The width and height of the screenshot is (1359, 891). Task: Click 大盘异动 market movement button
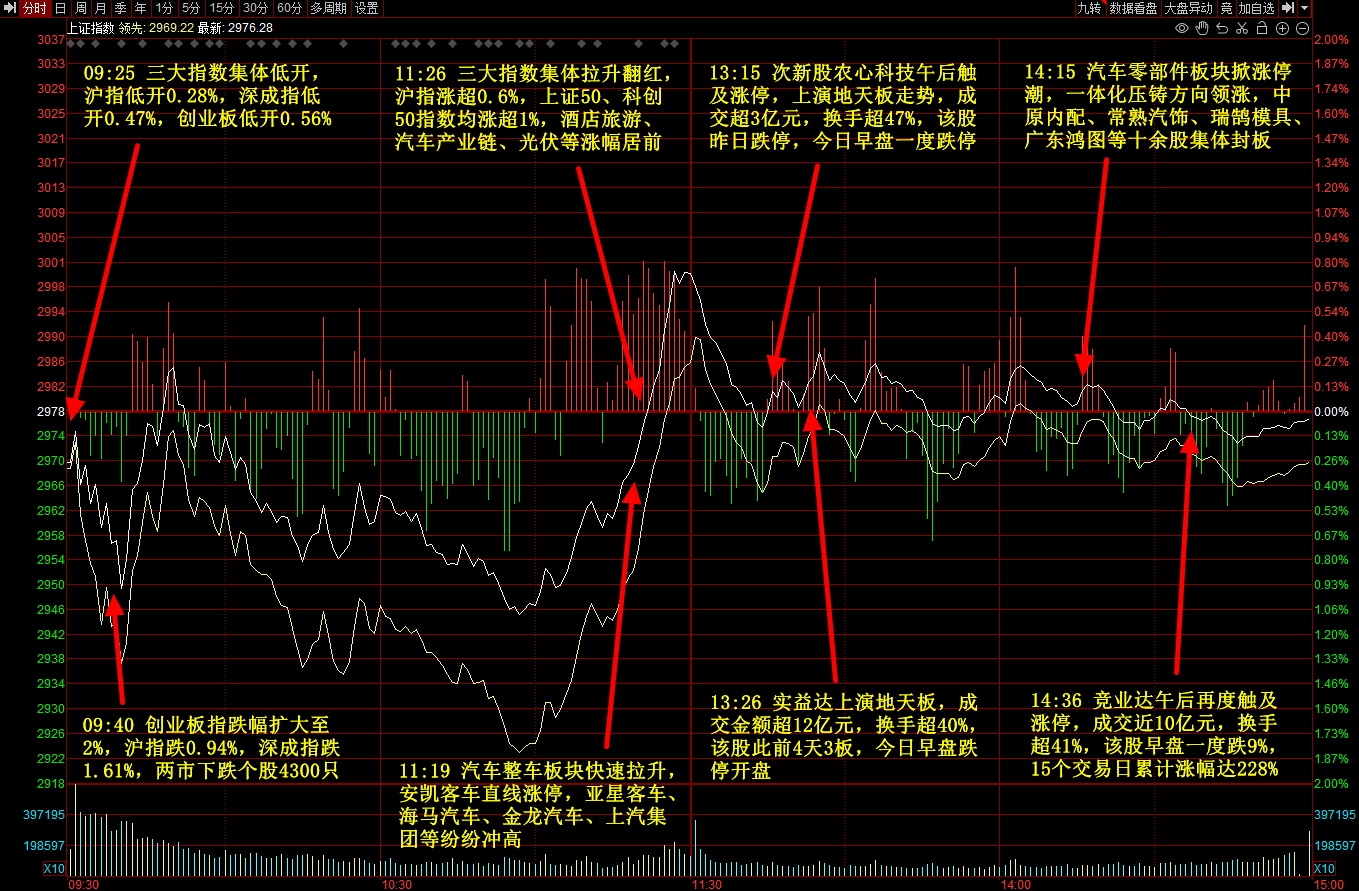[x=1188, y=8]
